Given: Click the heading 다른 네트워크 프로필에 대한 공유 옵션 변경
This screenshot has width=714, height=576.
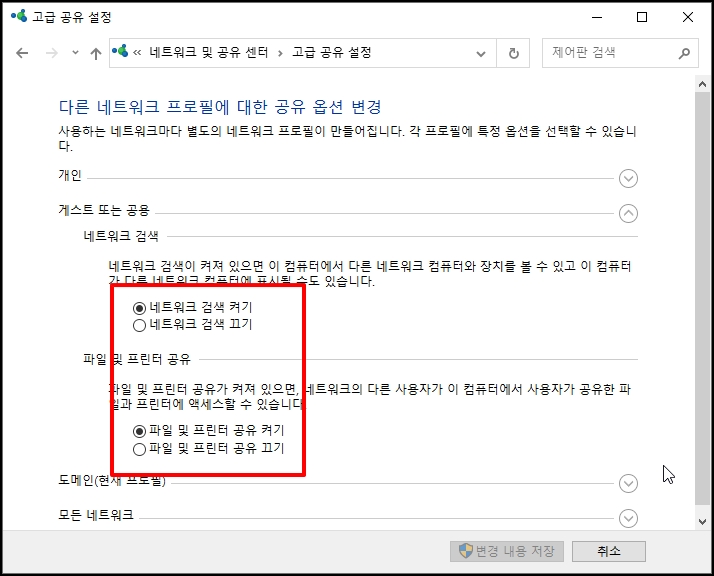Looking at the screenshot, I should click(219, 107).
